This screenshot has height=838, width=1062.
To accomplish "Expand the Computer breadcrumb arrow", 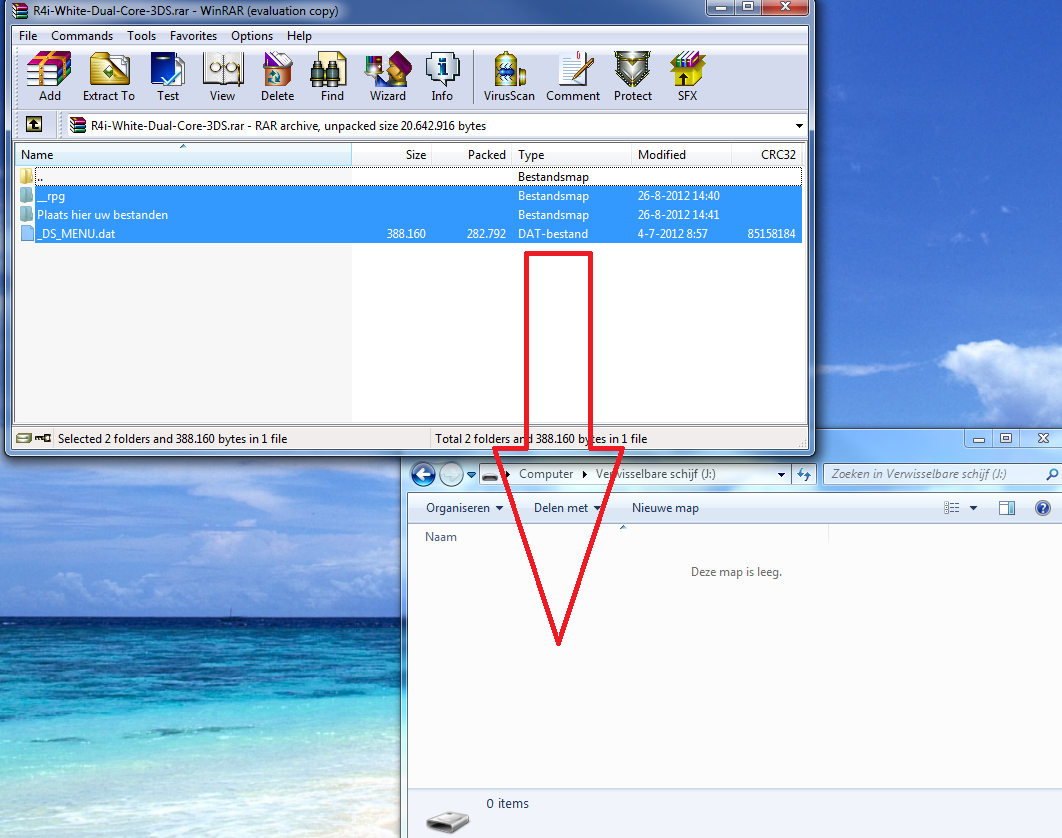I will 585,474.
